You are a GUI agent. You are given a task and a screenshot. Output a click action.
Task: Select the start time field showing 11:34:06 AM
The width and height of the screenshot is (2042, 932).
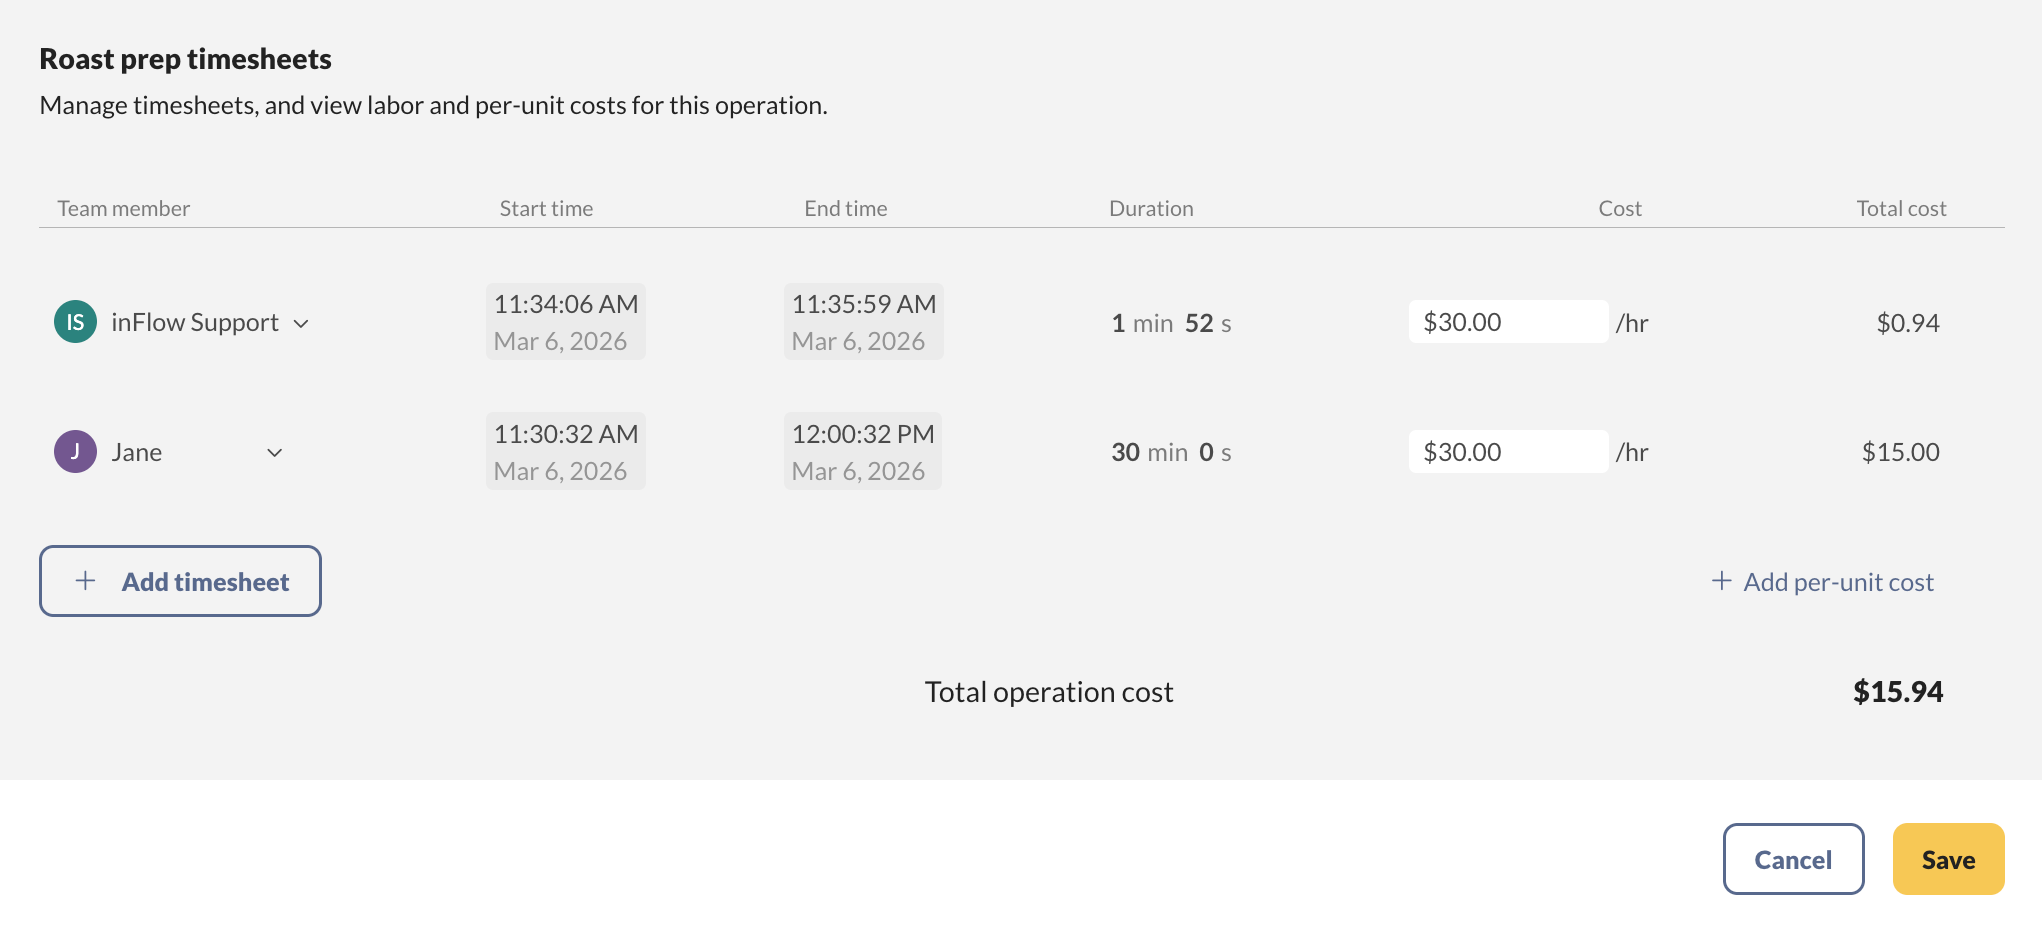tap(565, 320)
